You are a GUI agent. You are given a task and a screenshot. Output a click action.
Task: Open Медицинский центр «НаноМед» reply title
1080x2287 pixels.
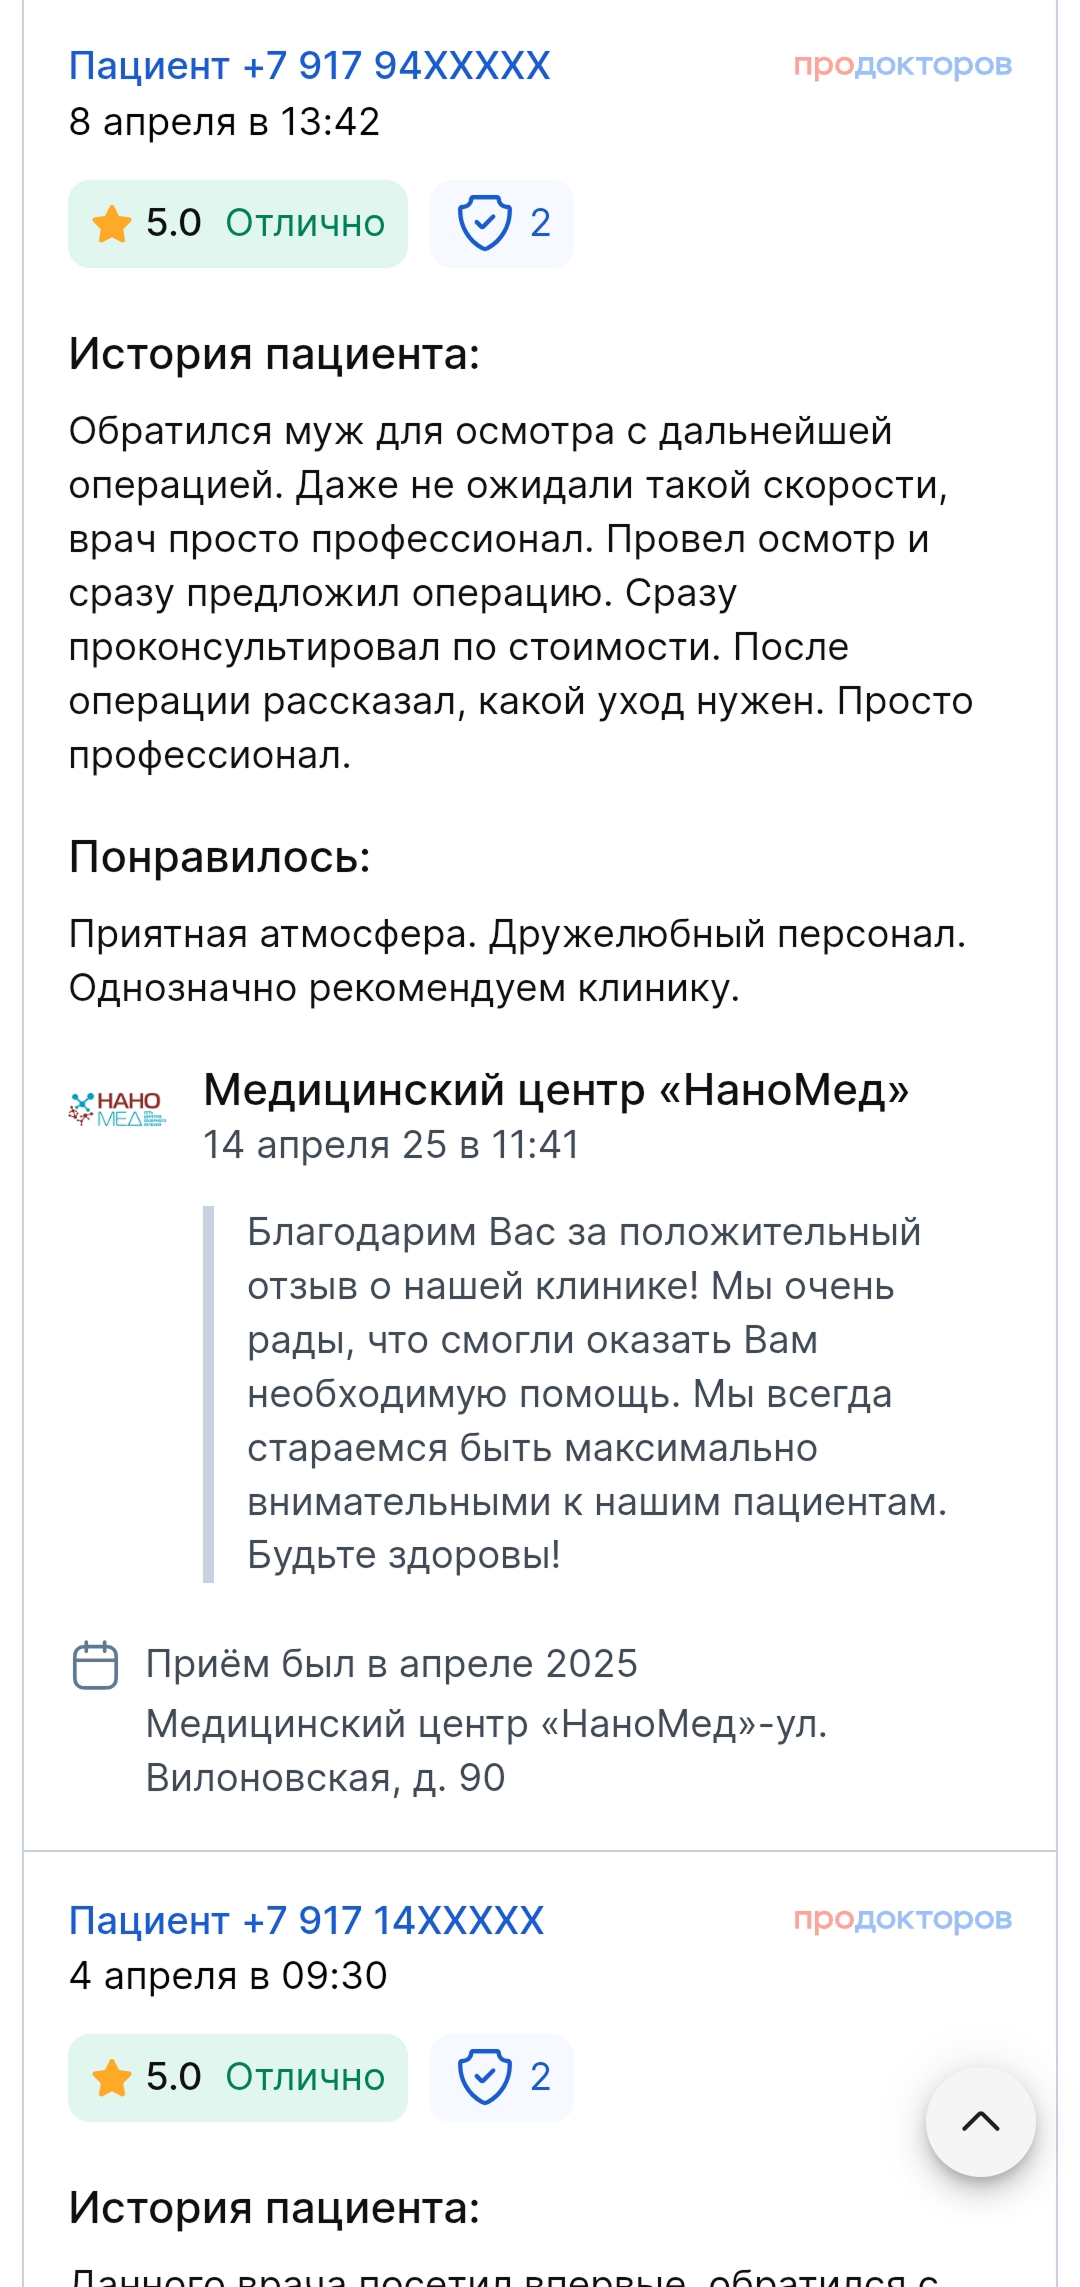556,1089
